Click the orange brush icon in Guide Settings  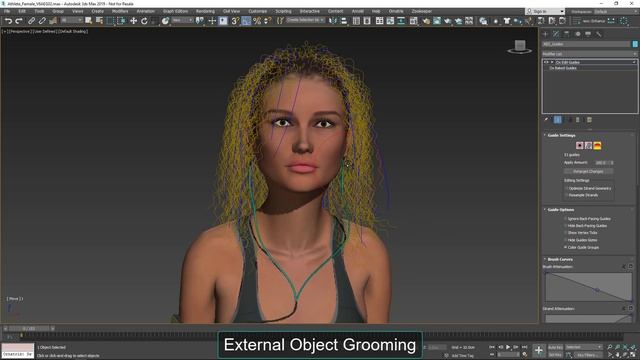tap(597, 145)
